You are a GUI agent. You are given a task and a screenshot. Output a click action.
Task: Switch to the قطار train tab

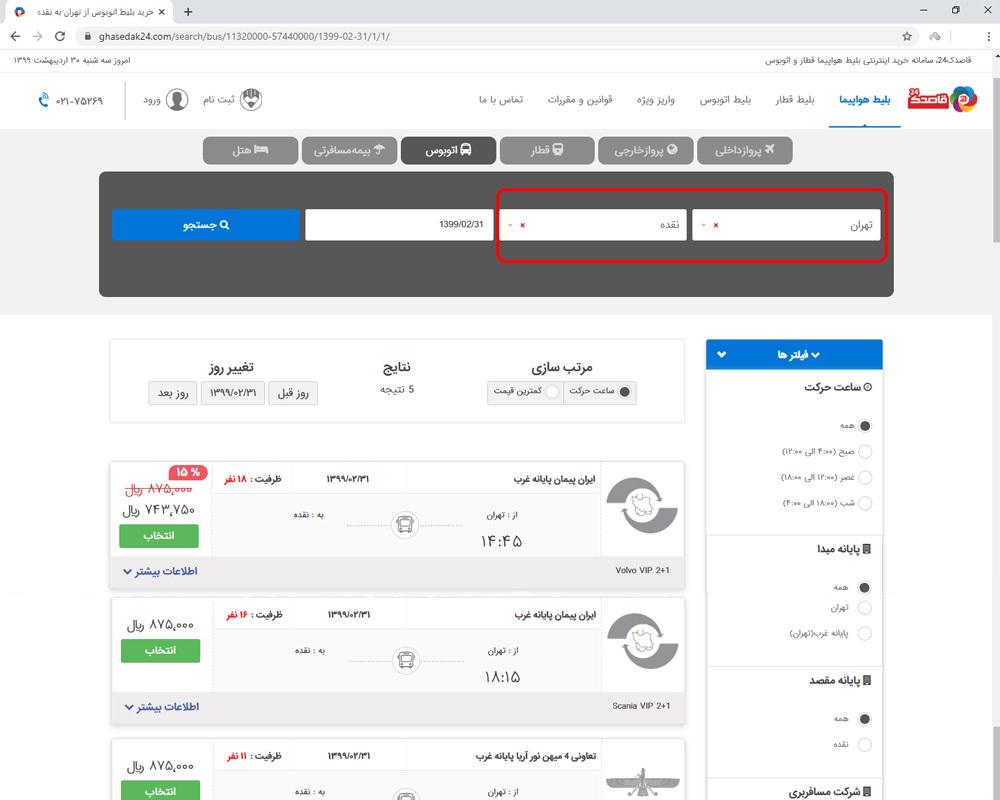pyautogui.click(x=546, y=151)
